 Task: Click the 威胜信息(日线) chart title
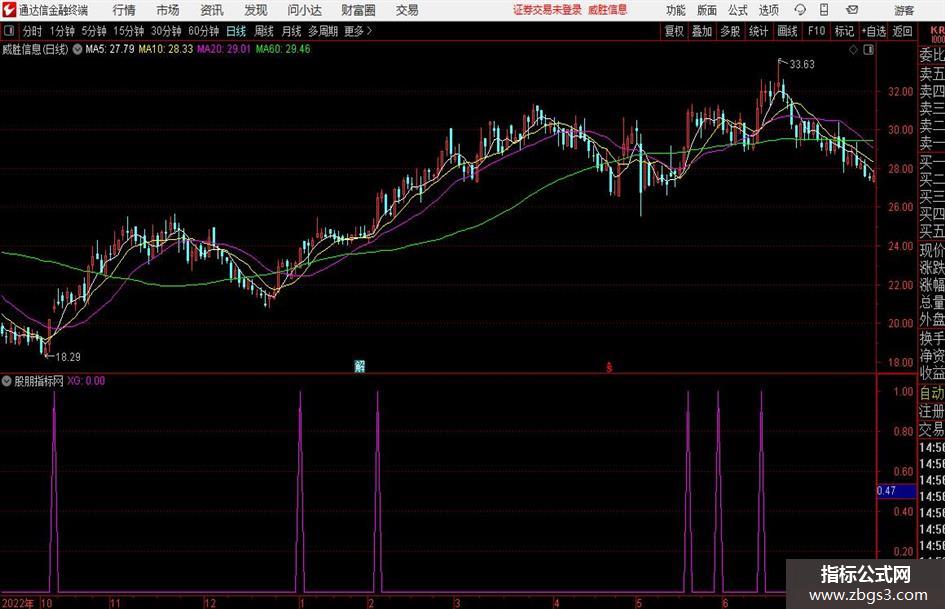click(x=35, y=49)
